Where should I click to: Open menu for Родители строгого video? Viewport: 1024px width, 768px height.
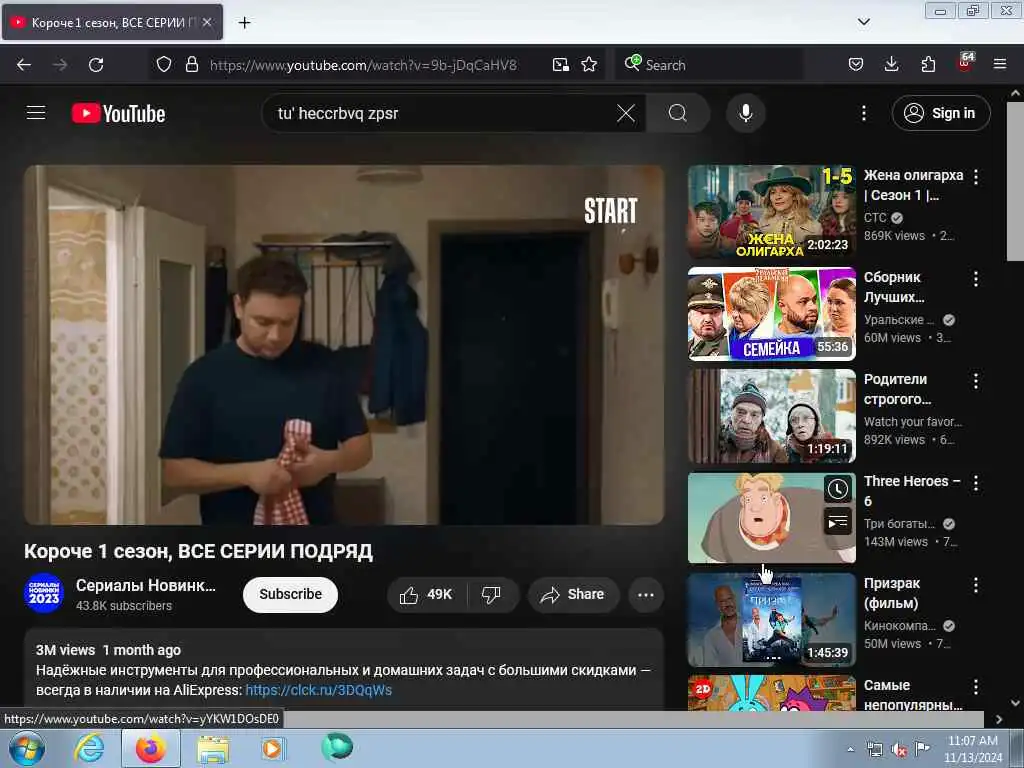(x=976, y=381)
